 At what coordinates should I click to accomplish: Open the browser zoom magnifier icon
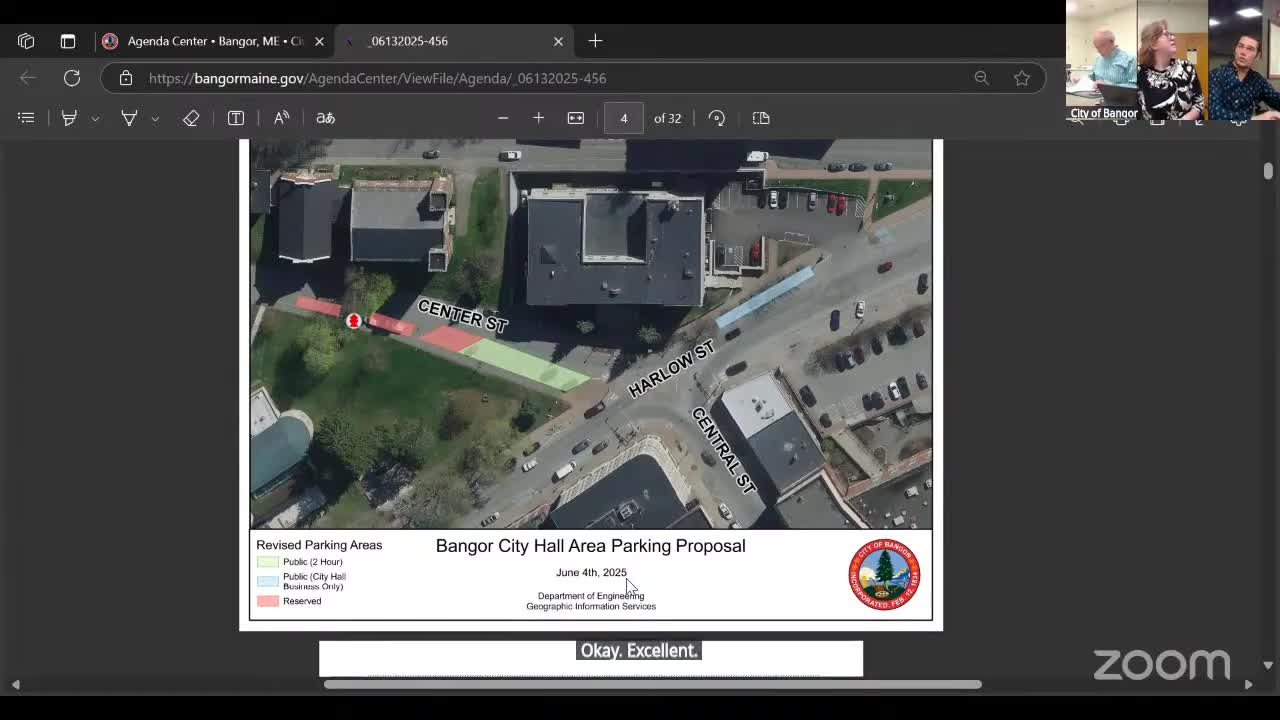click(981, 78)
